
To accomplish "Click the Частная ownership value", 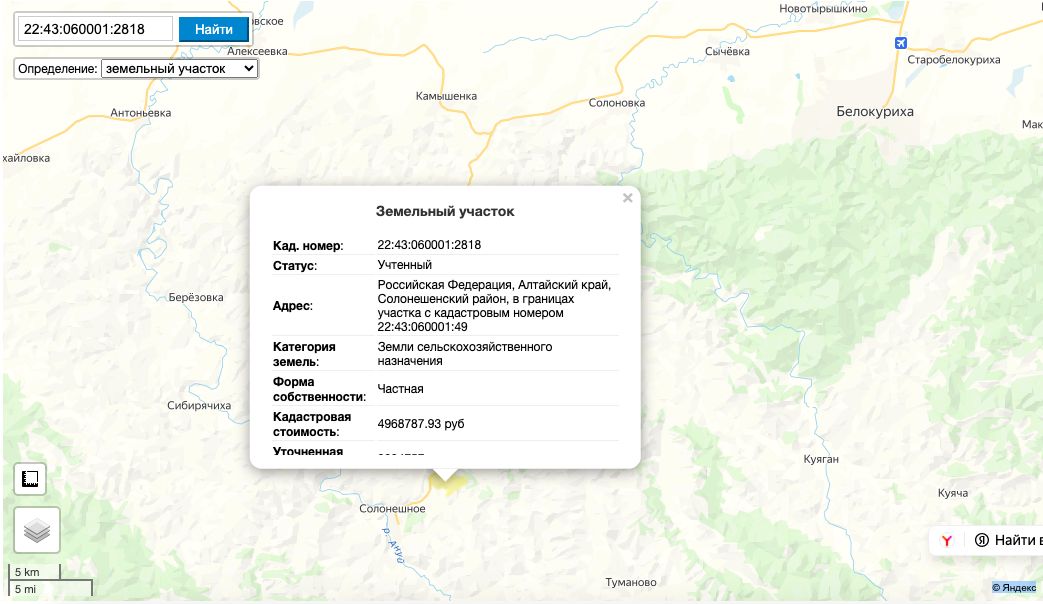I will (400, 388).
